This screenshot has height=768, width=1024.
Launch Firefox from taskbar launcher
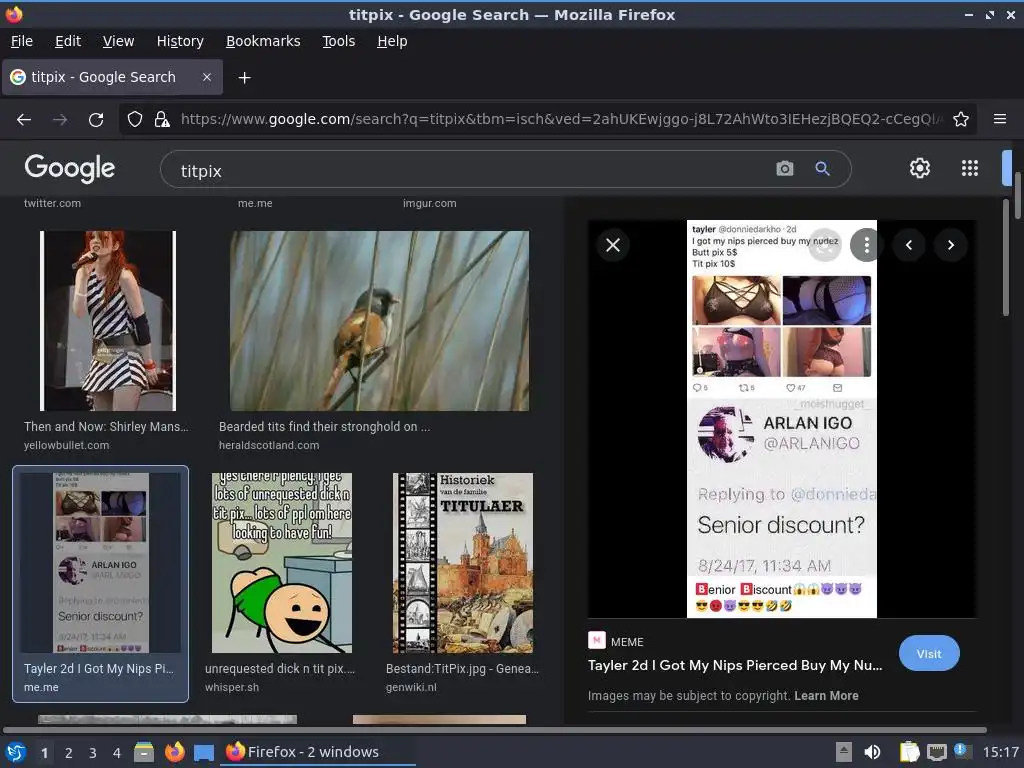174,752
